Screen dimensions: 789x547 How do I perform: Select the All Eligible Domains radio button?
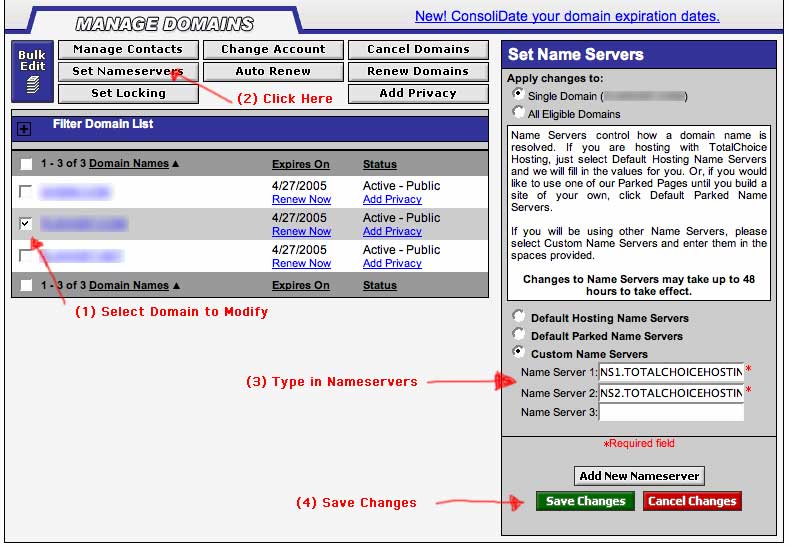518,113
